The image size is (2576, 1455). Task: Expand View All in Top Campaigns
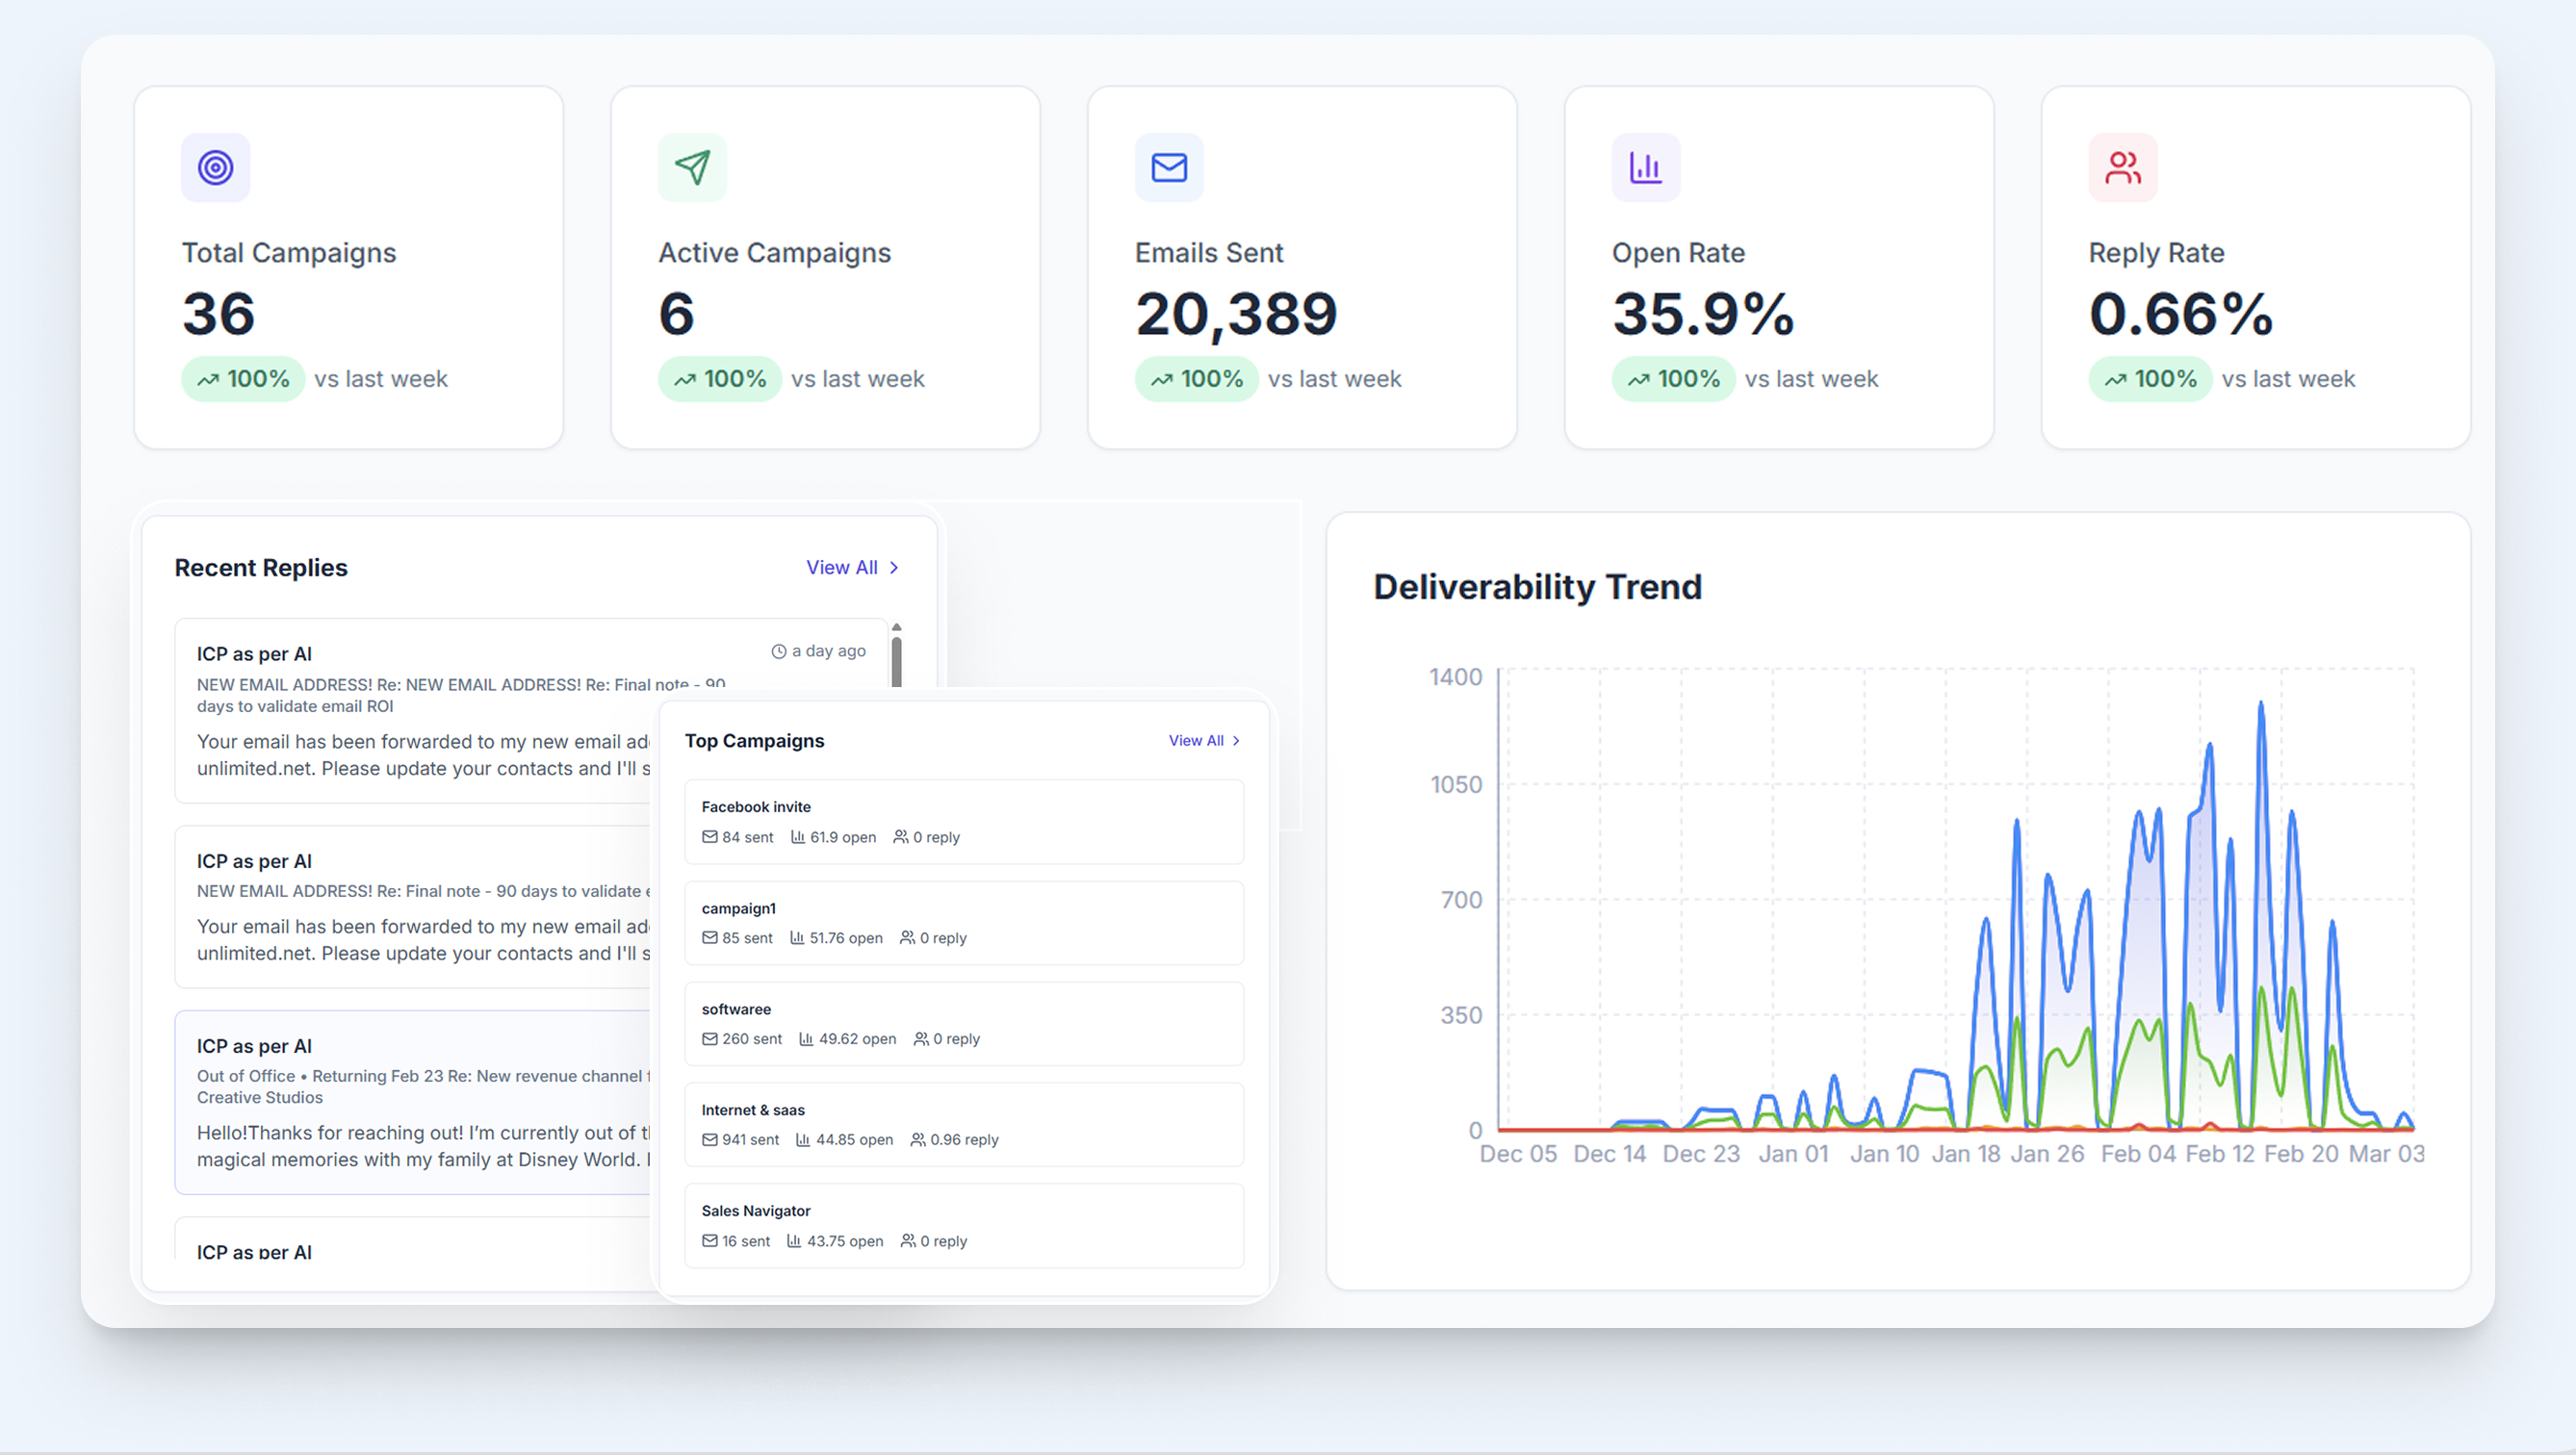1196,740
